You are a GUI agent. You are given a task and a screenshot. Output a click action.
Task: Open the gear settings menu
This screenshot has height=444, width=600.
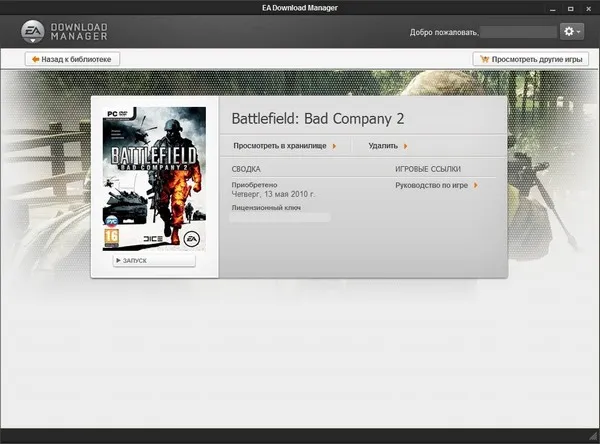pos(571,32)
